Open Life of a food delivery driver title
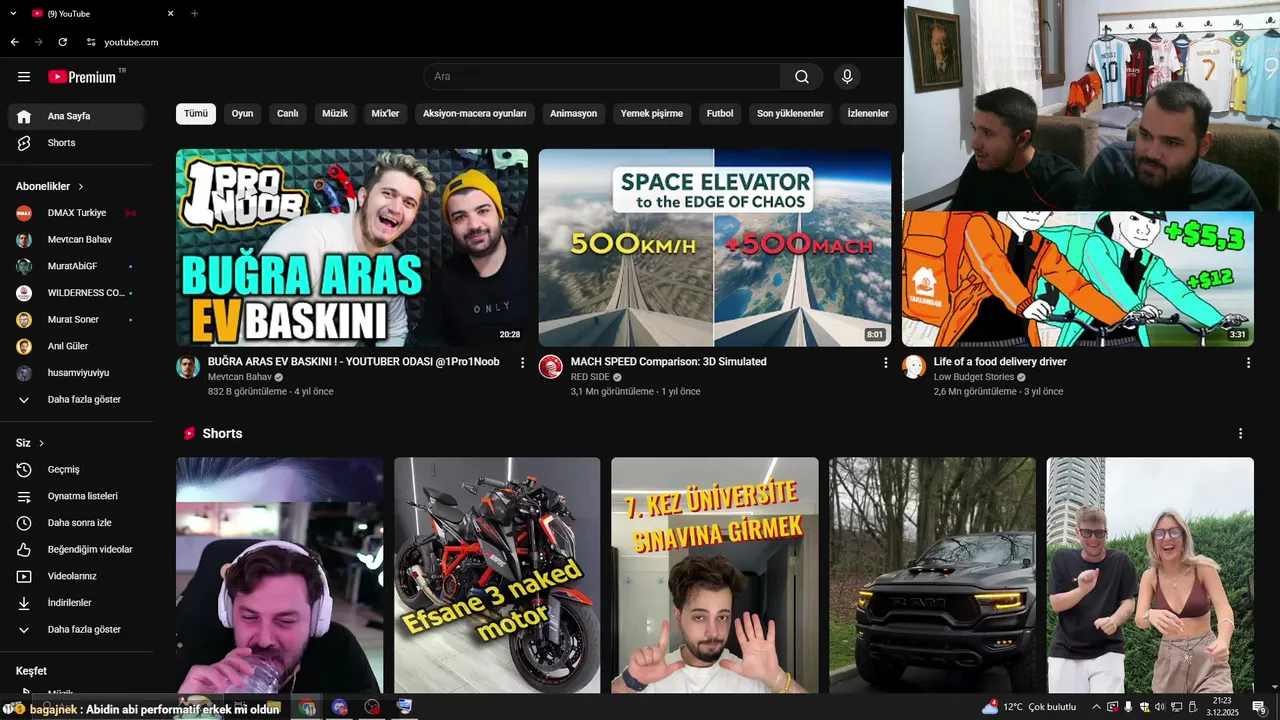 pos(1000,362)
